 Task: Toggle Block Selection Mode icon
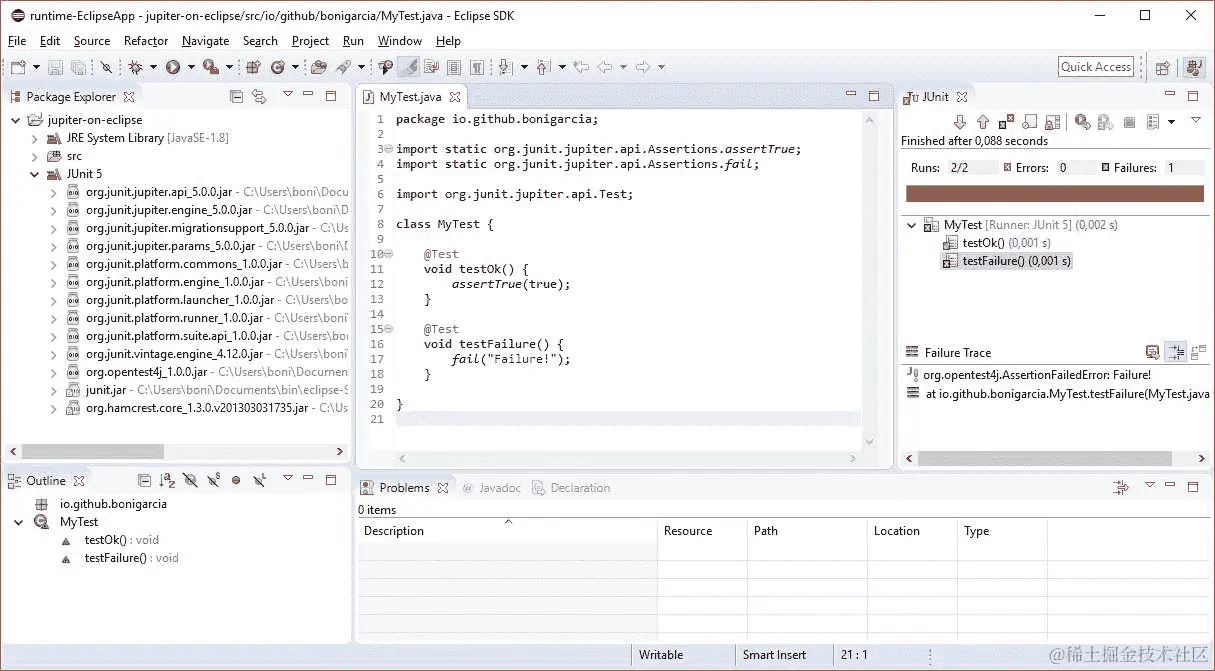click(x=455, y=67)
